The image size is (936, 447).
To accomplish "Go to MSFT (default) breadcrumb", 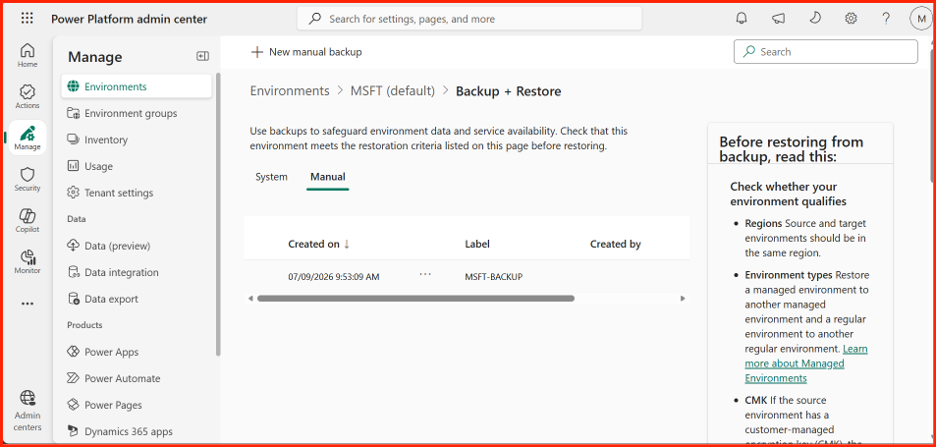I will point(392,91).
